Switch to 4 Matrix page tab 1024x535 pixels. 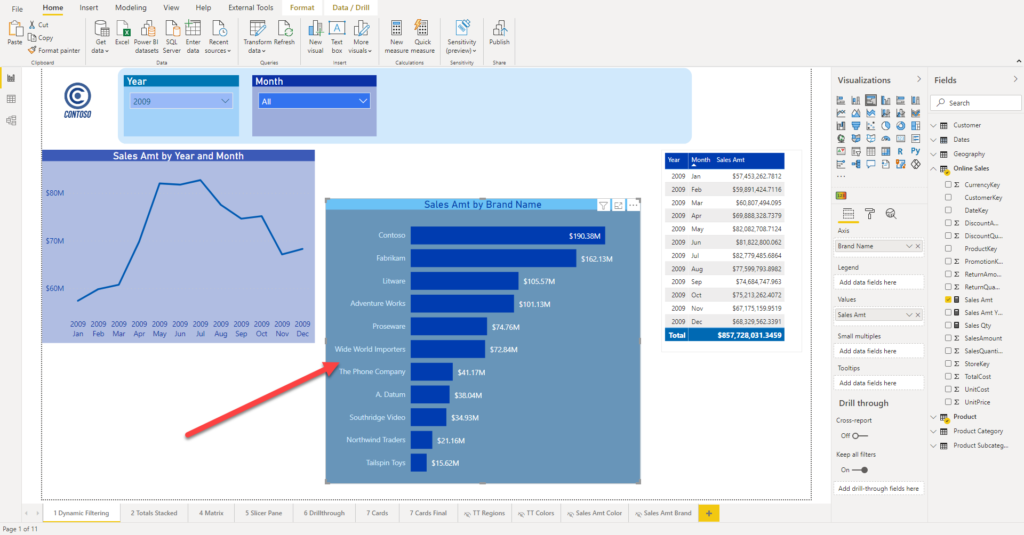pos(211,513)
